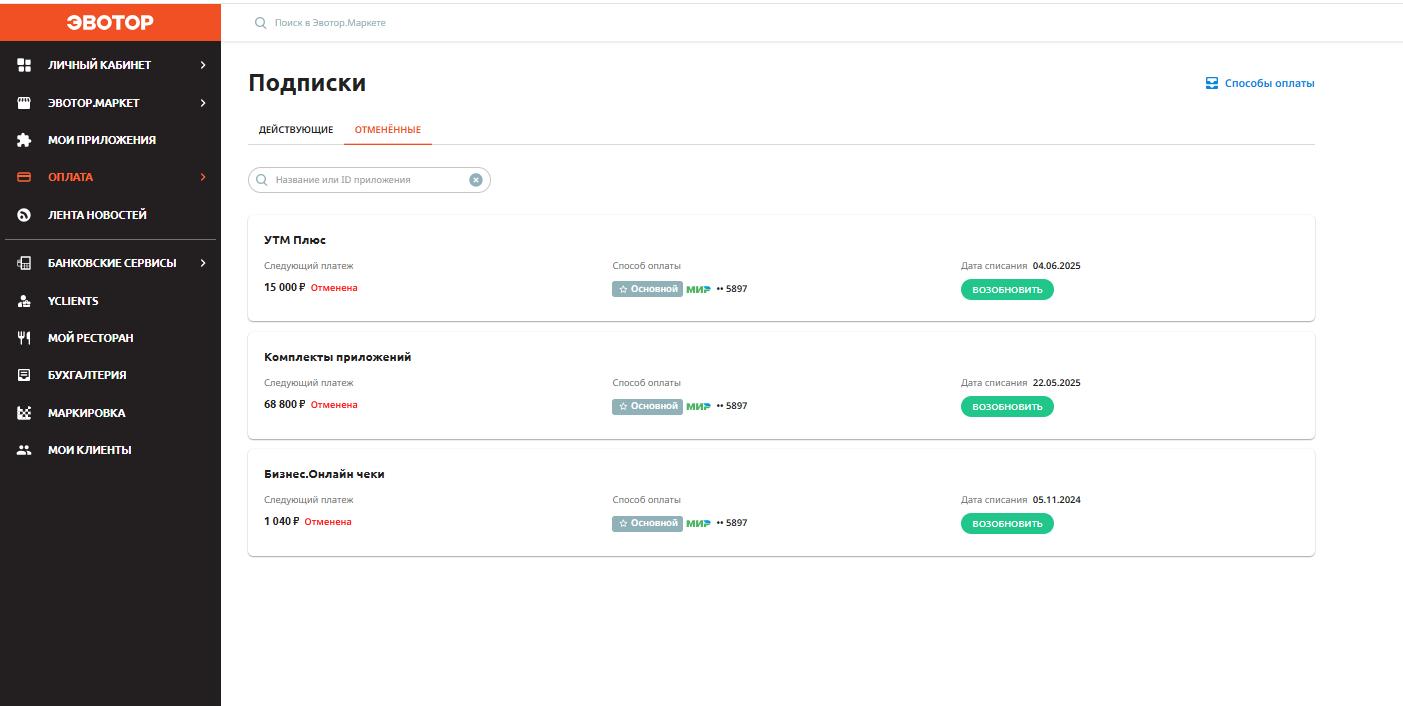Click Основной badge in Бизнес.Онлайн чеки card

(647, 523)
